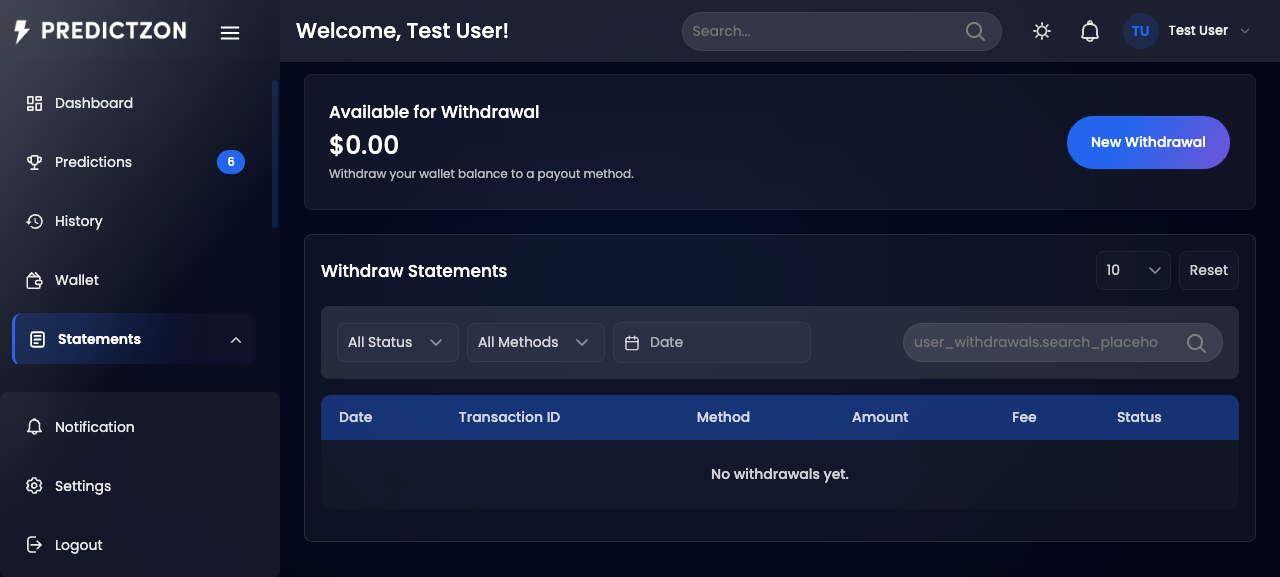Select Statements in the sidebar

pyautogui.click(x=133, y=339)
